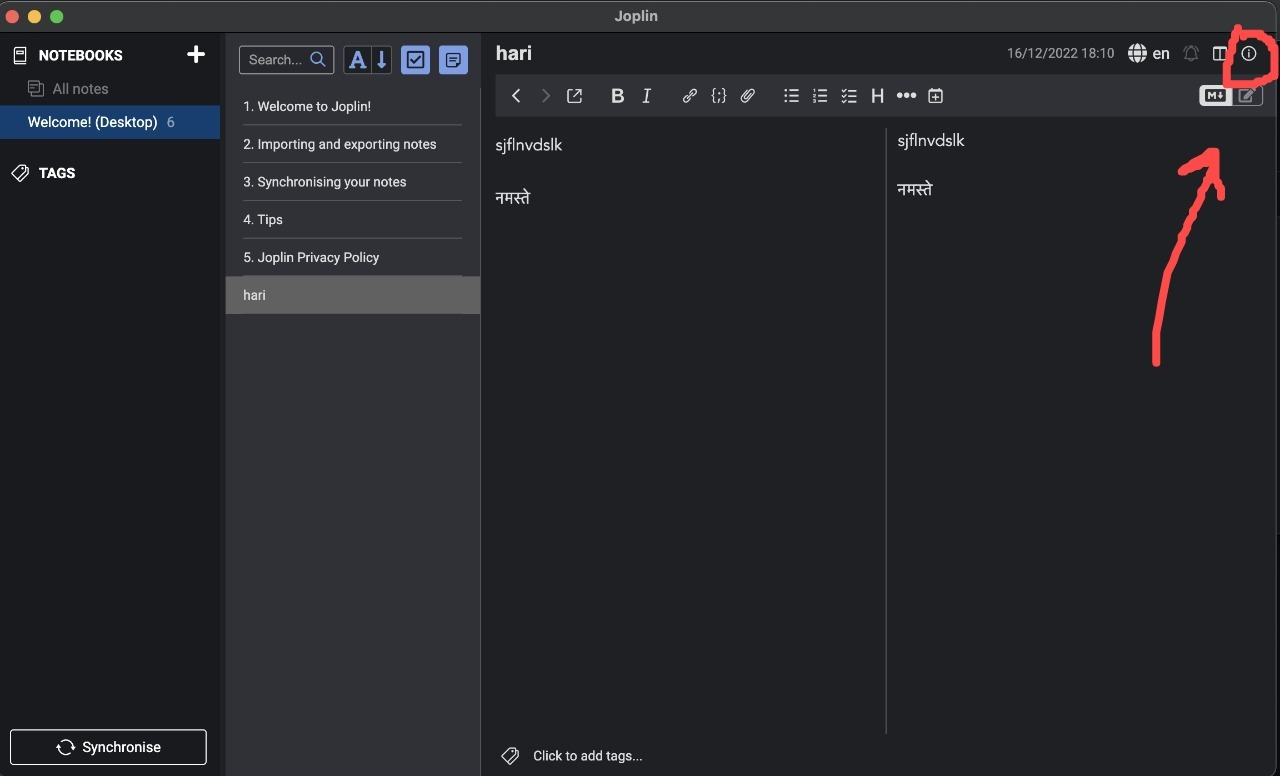Reverse the note sort direction

click(381, 60)
